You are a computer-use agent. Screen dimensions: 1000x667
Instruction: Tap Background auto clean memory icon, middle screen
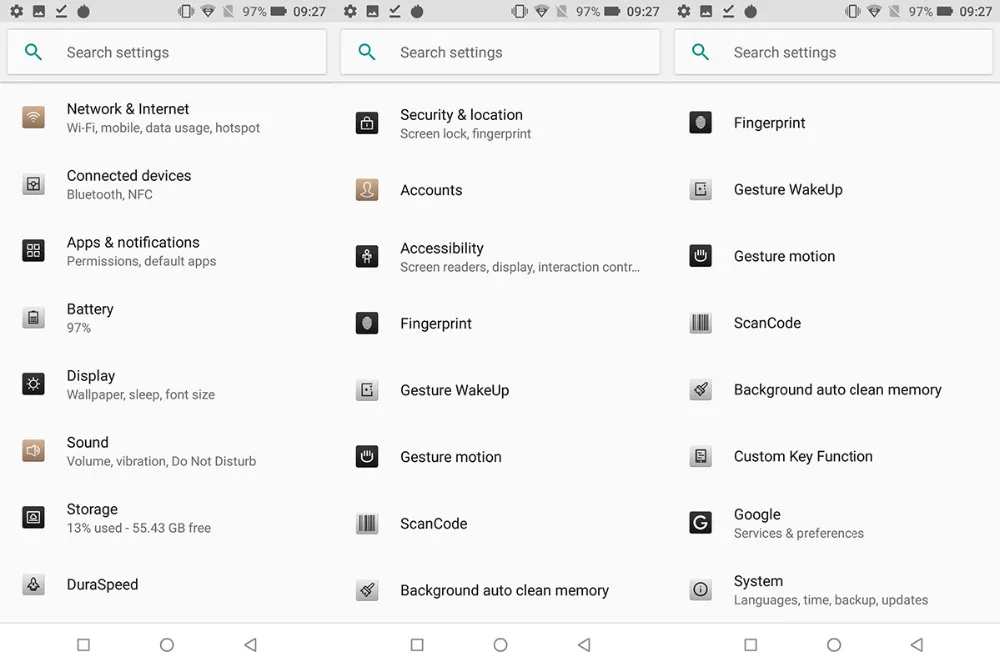(x=367, y=590)
